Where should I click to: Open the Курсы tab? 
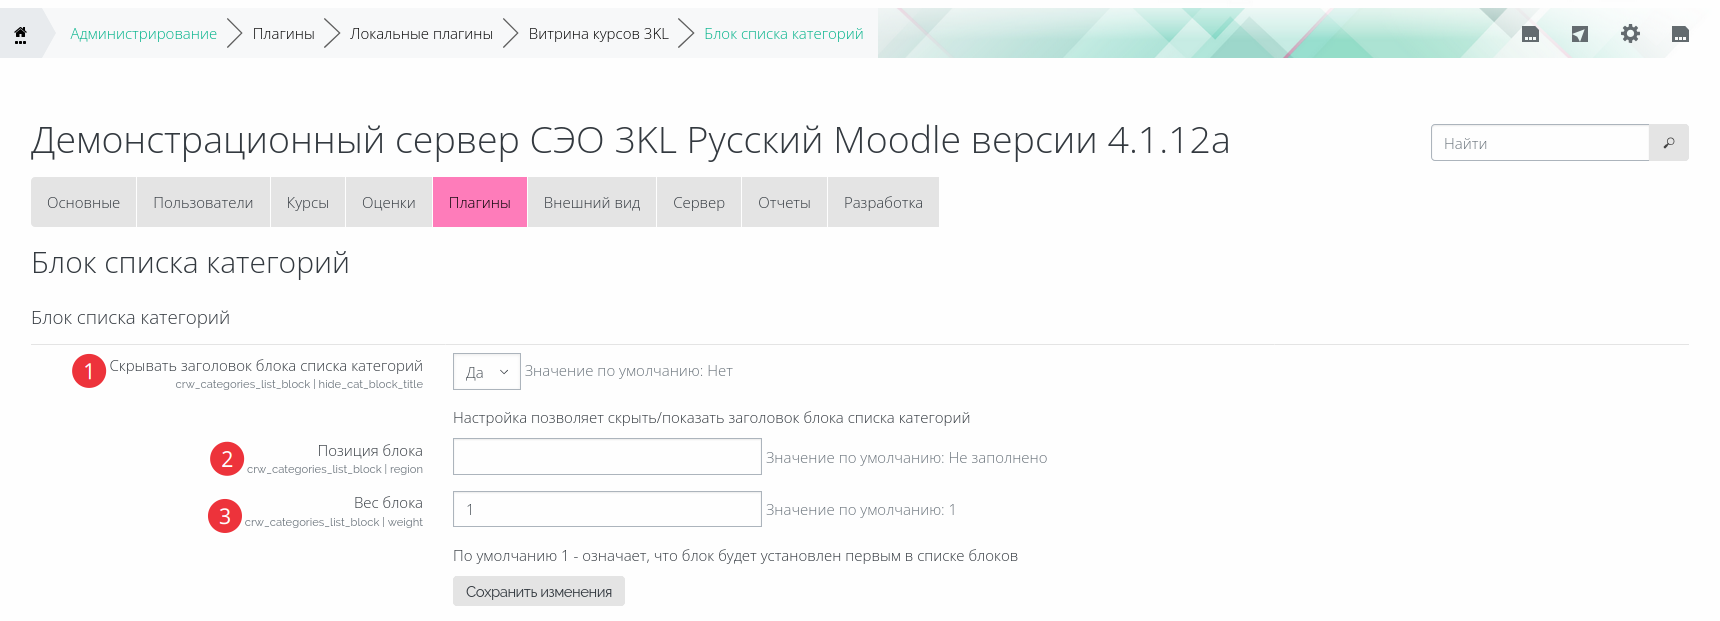click(308, 202)
